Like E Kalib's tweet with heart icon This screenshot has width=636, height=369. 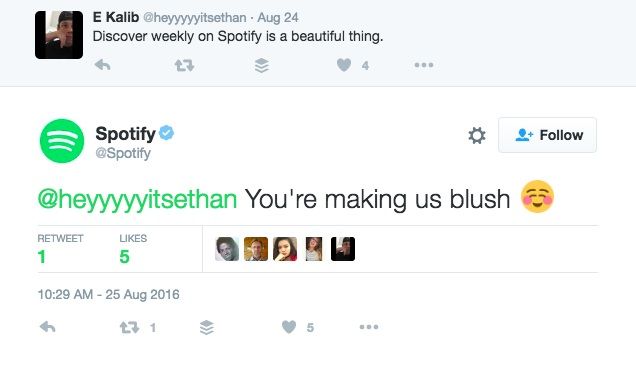(344, 65)
